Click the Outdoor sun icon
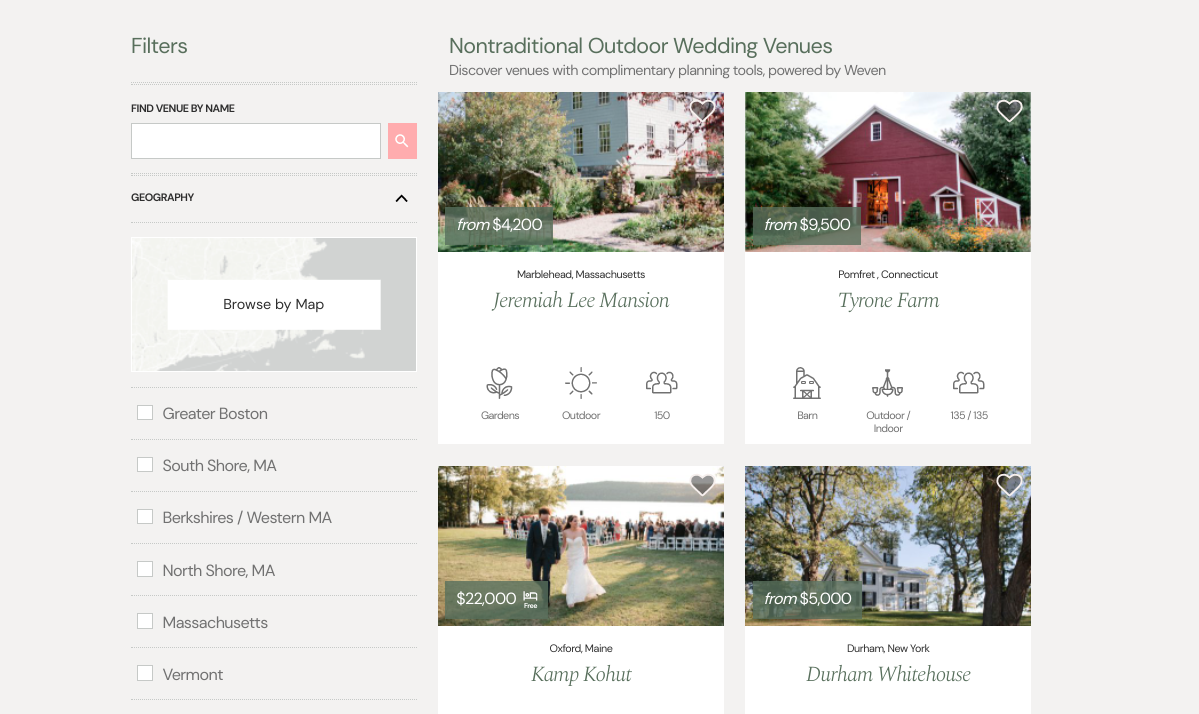 pos(581,383)
